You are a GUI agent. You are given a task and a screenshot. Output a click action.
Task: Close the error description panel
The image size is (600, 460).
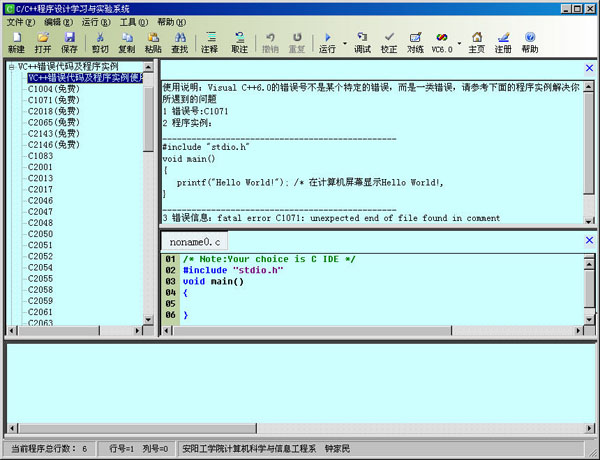pyautogui.click(x=589, y=67)
